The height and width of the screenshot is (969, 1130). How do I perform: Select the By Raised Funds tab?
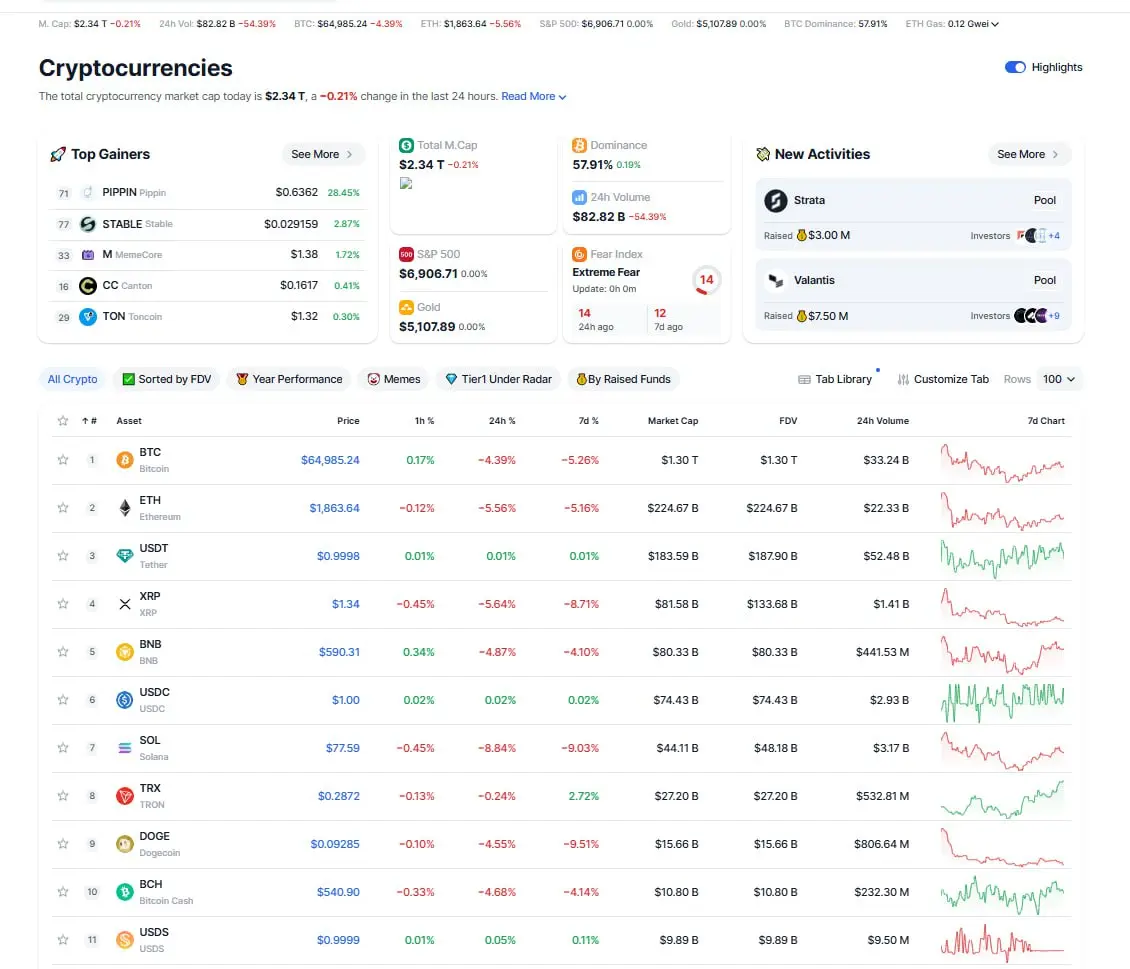[x=623, y=379]
